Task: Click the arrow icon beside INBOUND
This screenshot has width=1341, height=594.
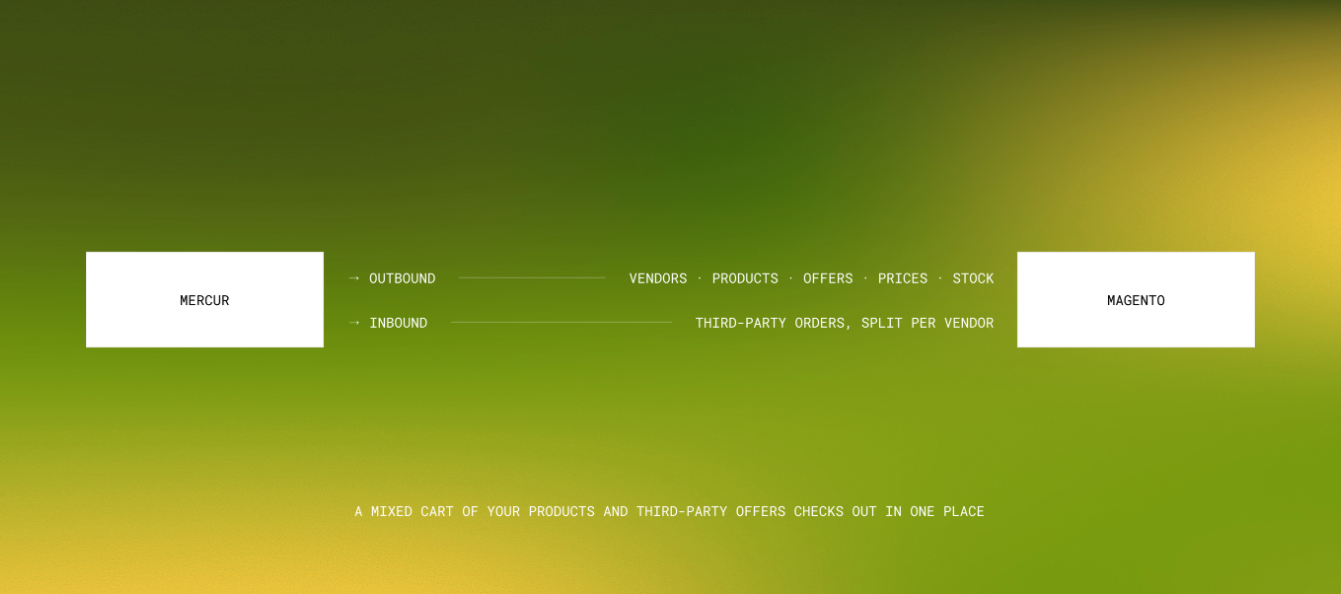Action: (354, 323)
